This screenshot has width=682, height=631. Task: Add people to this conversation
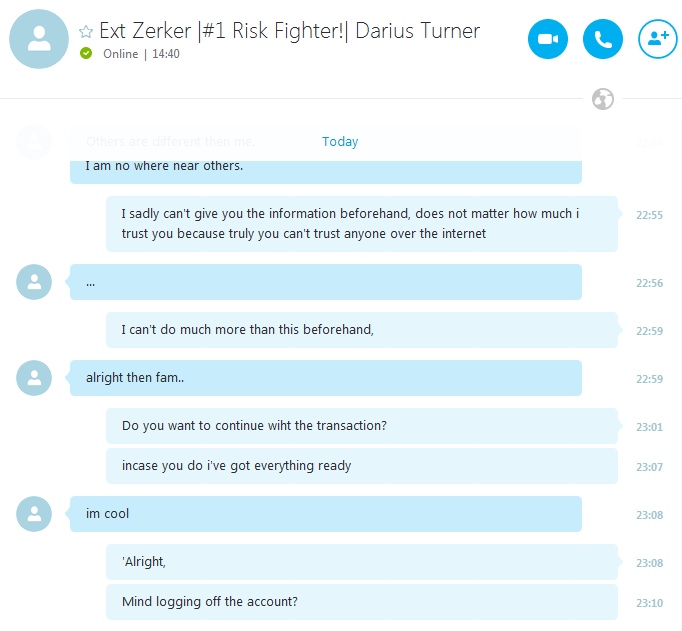[x=658, y=39]
